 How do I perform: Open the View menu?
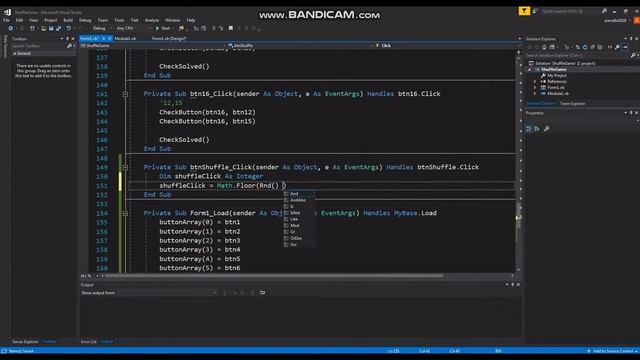pos(33,20)
